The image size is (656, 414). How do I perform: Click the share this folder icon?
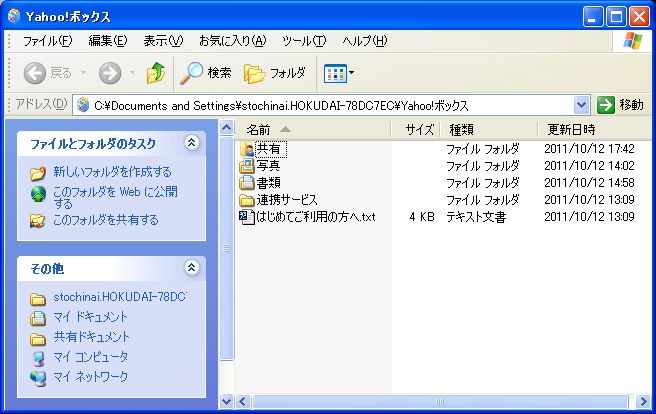[38, 221]
